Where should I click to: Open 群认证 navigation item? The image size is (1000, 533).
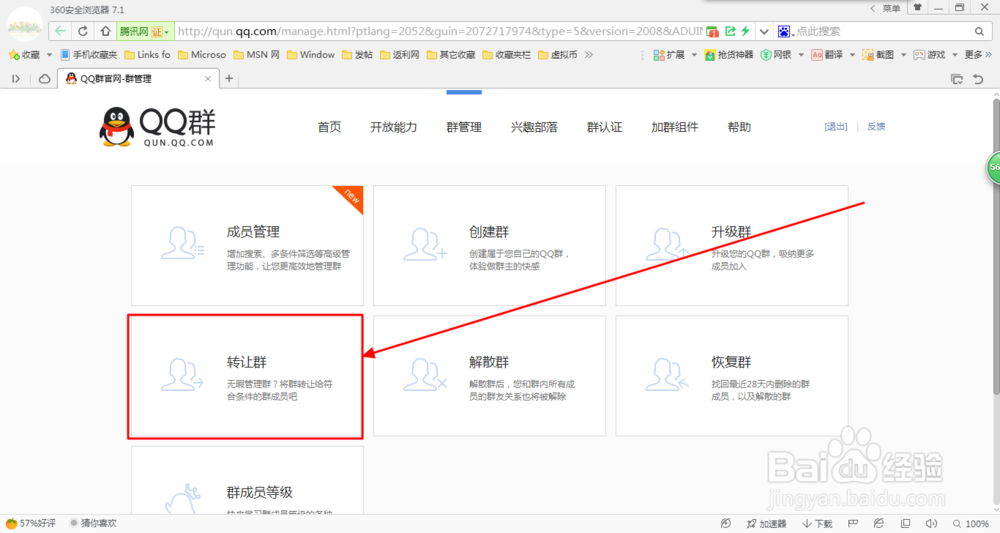point(604,127)
